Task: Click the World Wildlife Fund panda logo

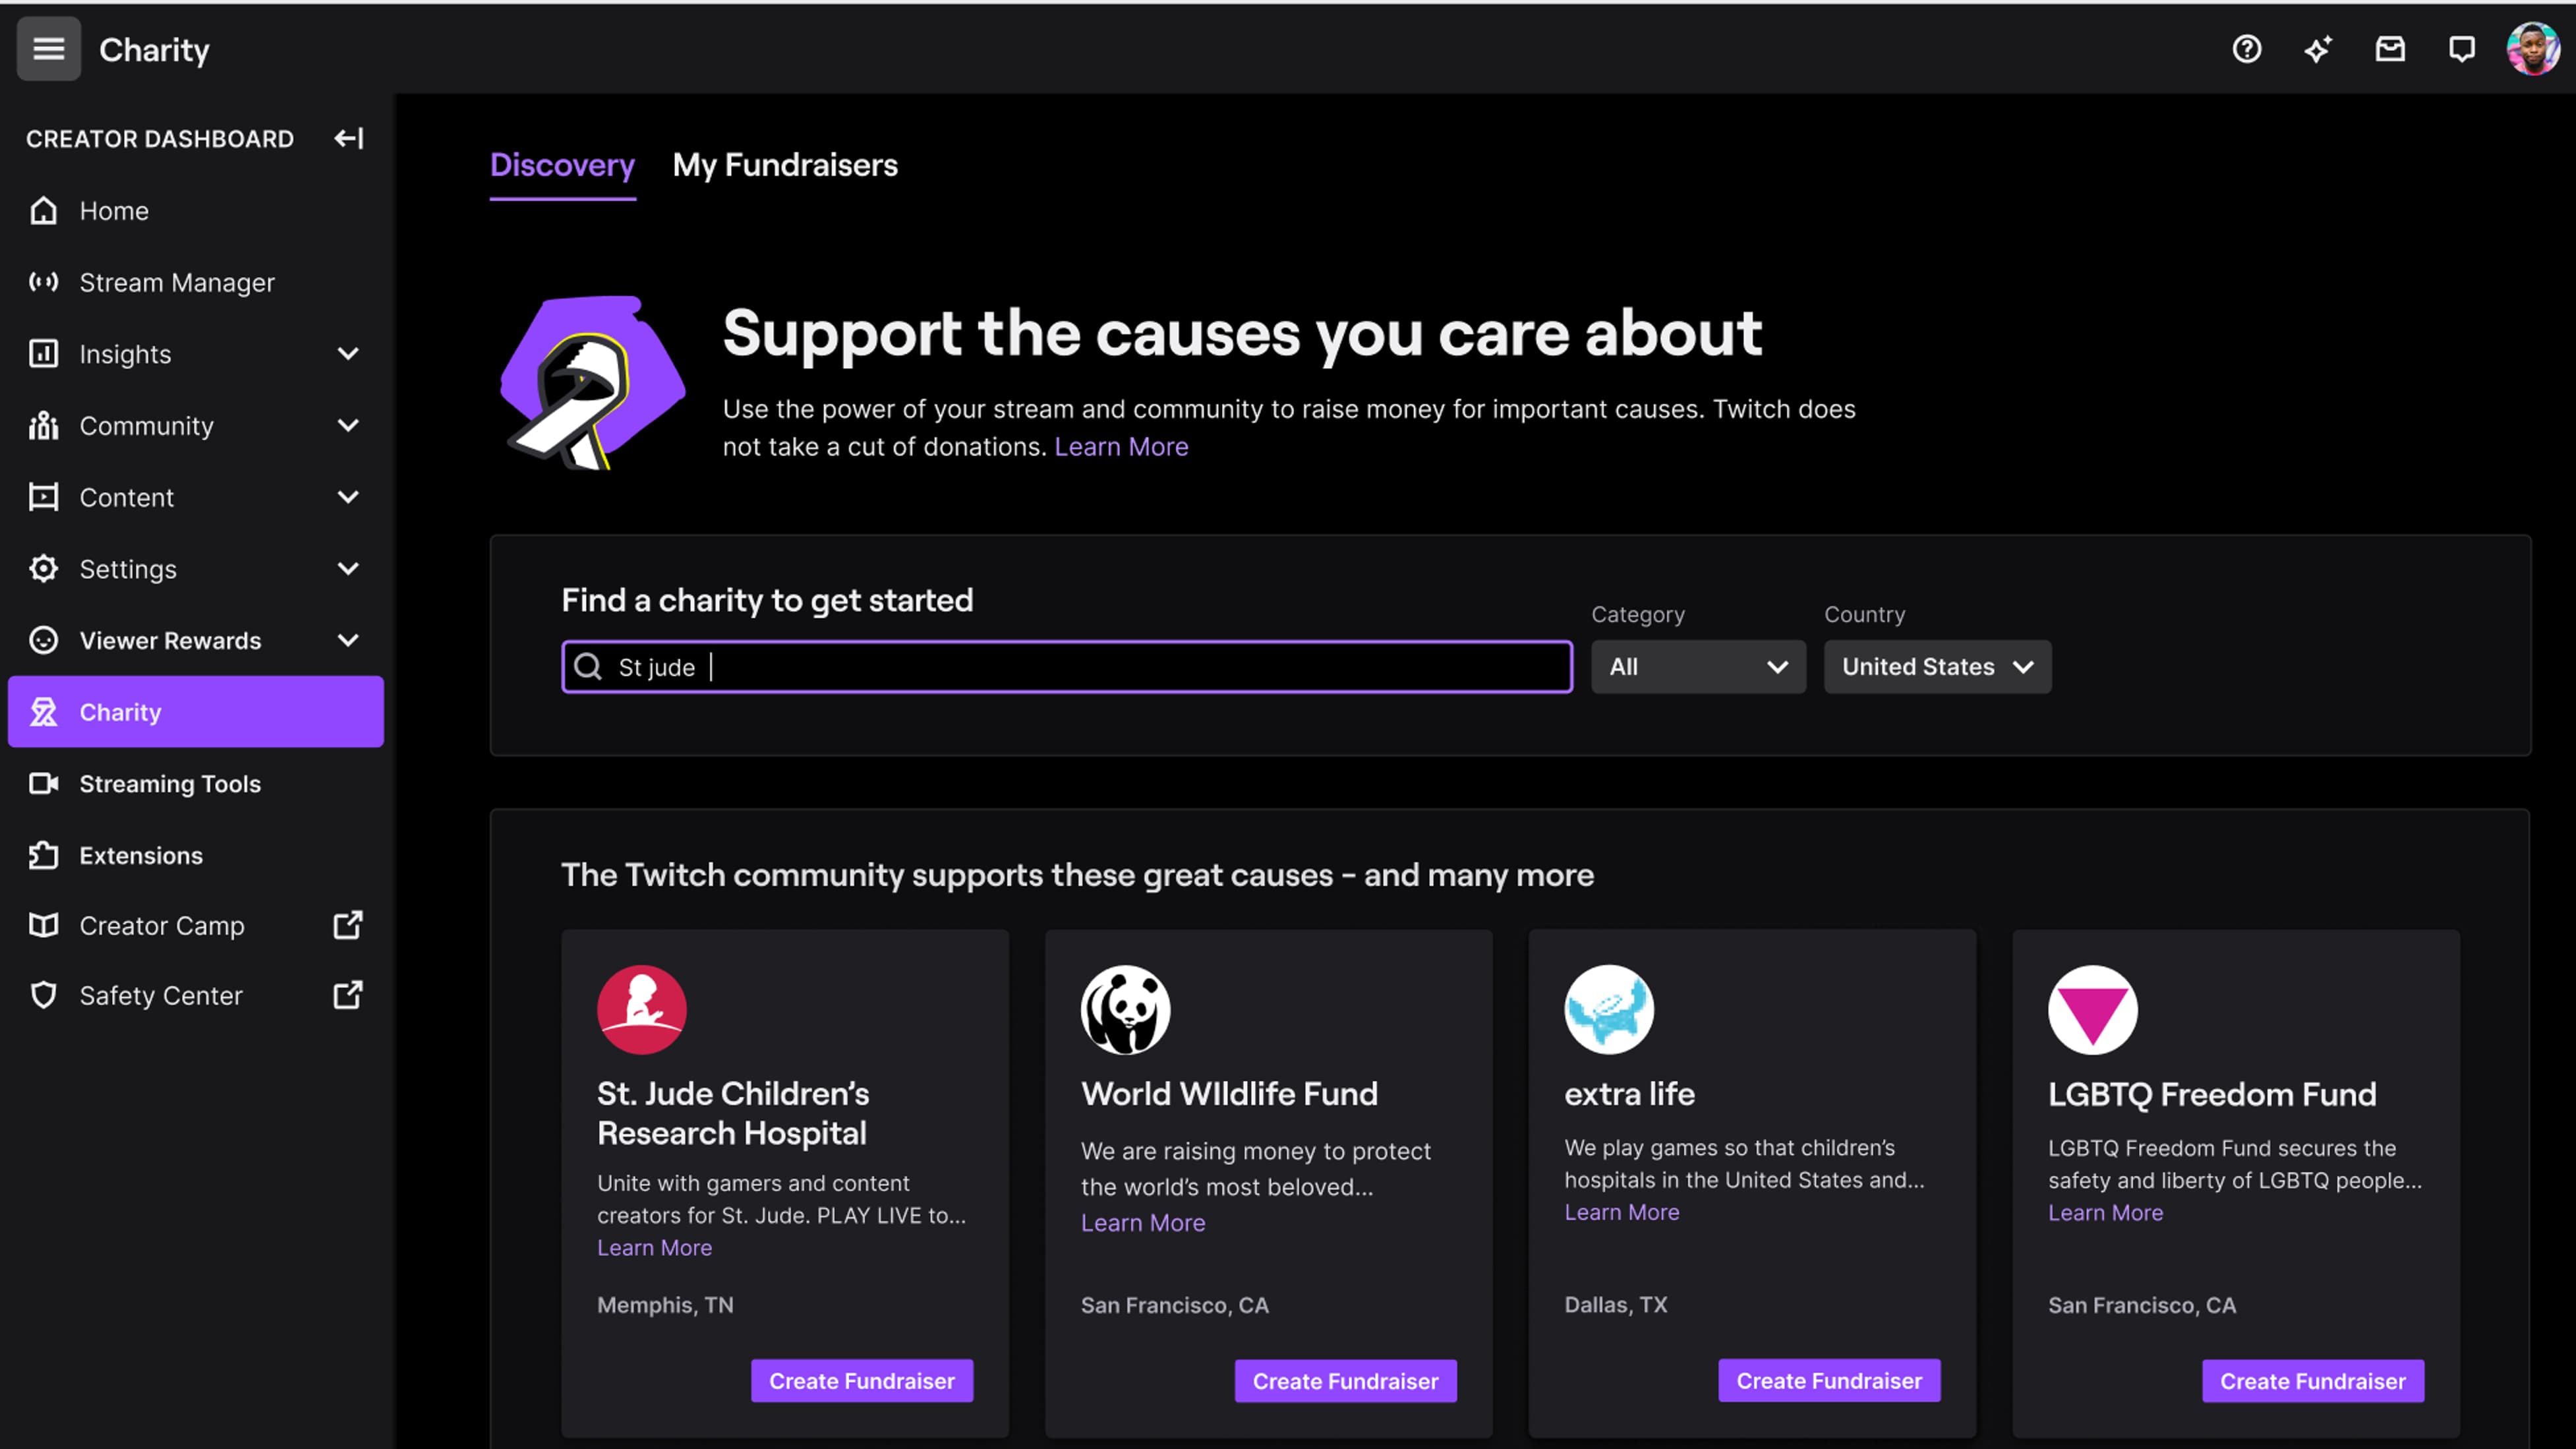Action: click(x=1126, y=1010)
